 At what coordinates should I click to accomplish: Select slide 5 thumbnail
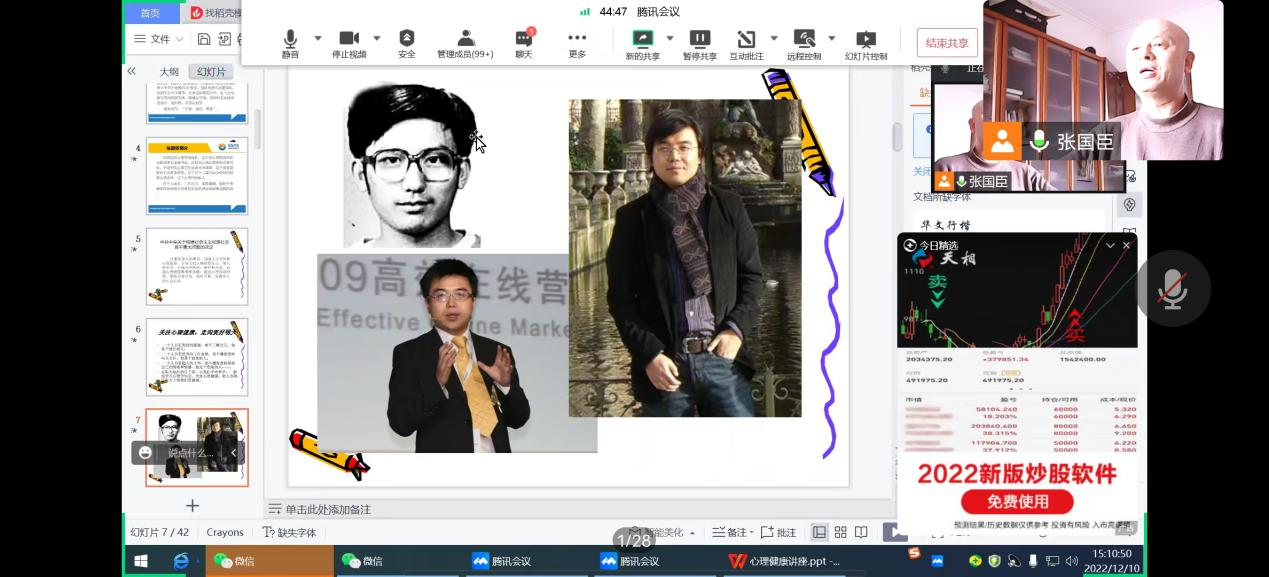(x=197, y=266)
